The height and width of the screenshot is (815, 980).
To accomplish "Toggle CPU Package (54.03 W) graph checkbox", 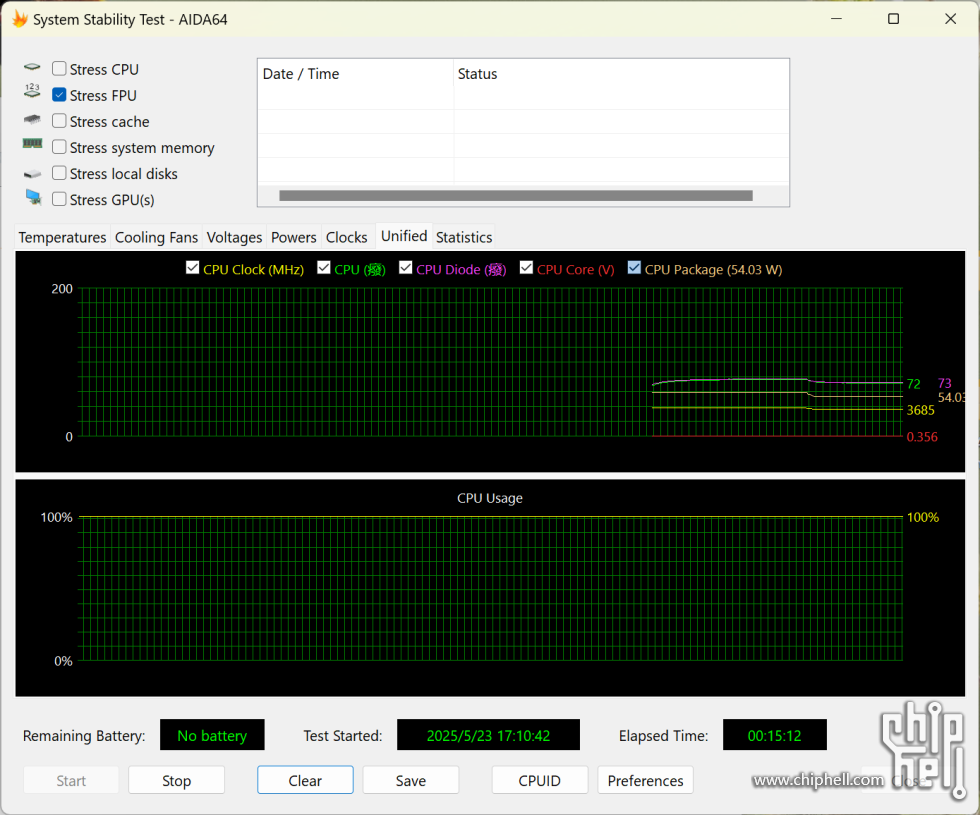I will pyautogui.click(x=634, y=268).
